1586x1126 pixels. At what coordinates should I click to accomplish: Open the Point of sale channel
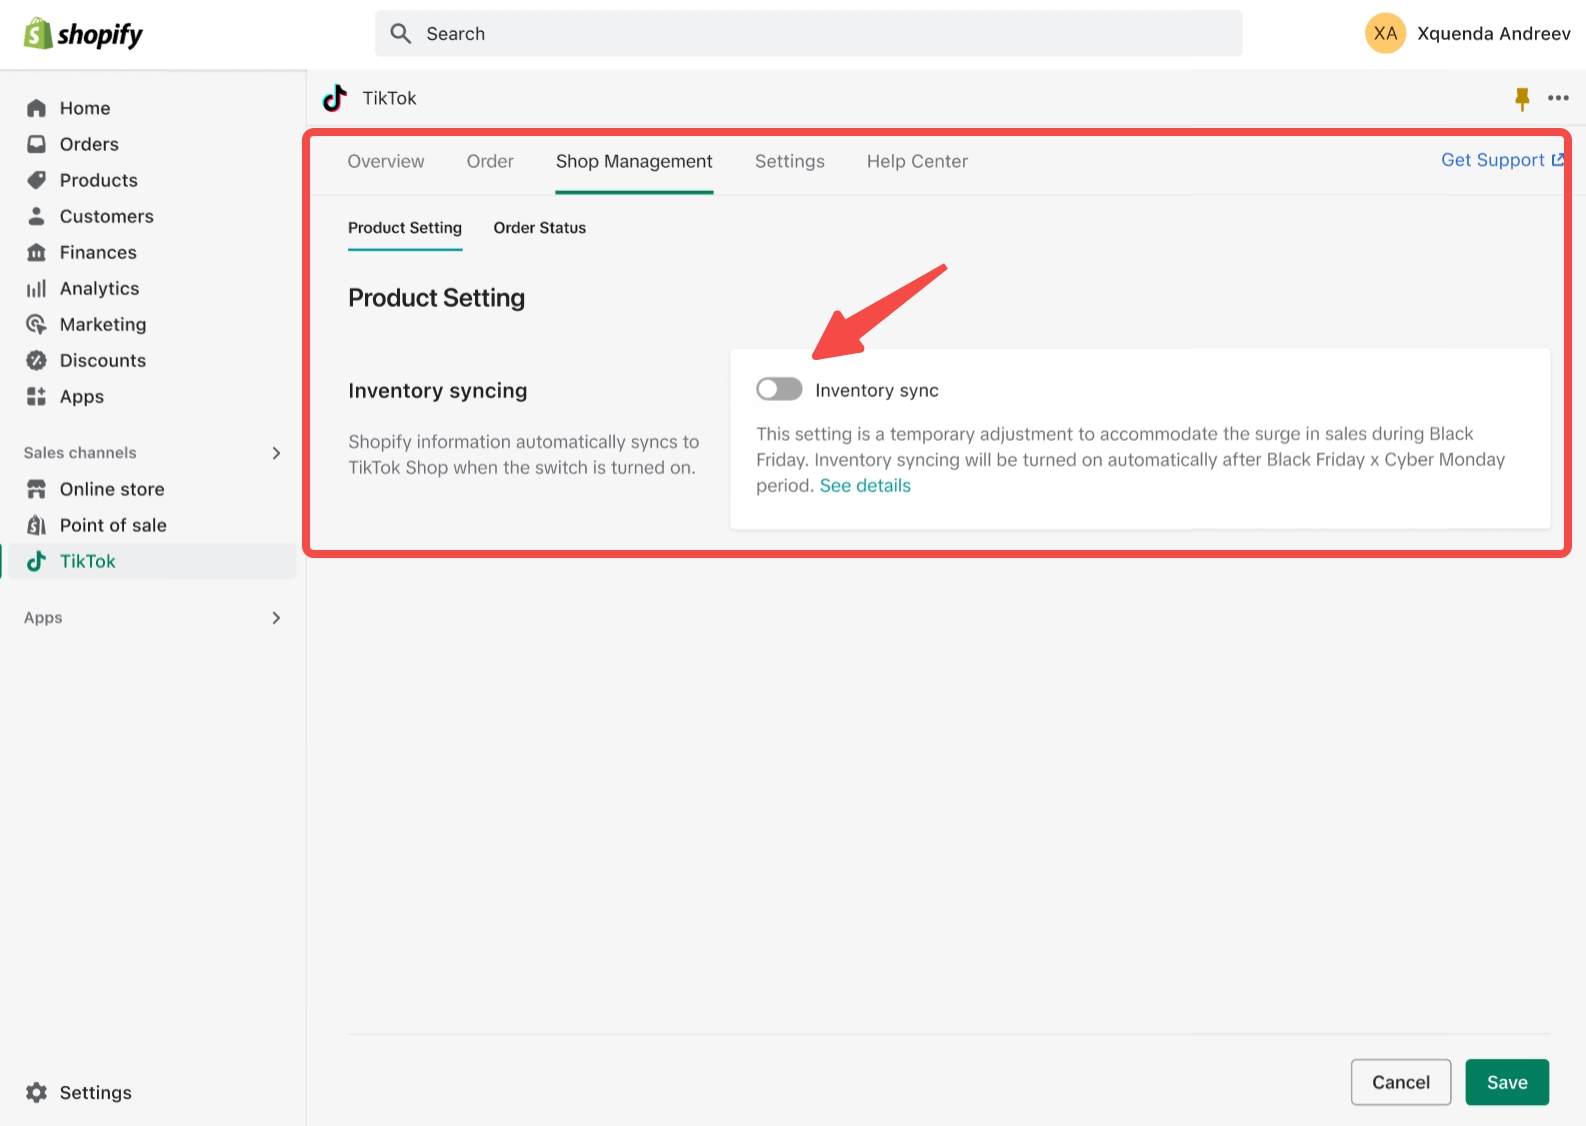pyautogui.click(x=112, y=525)
